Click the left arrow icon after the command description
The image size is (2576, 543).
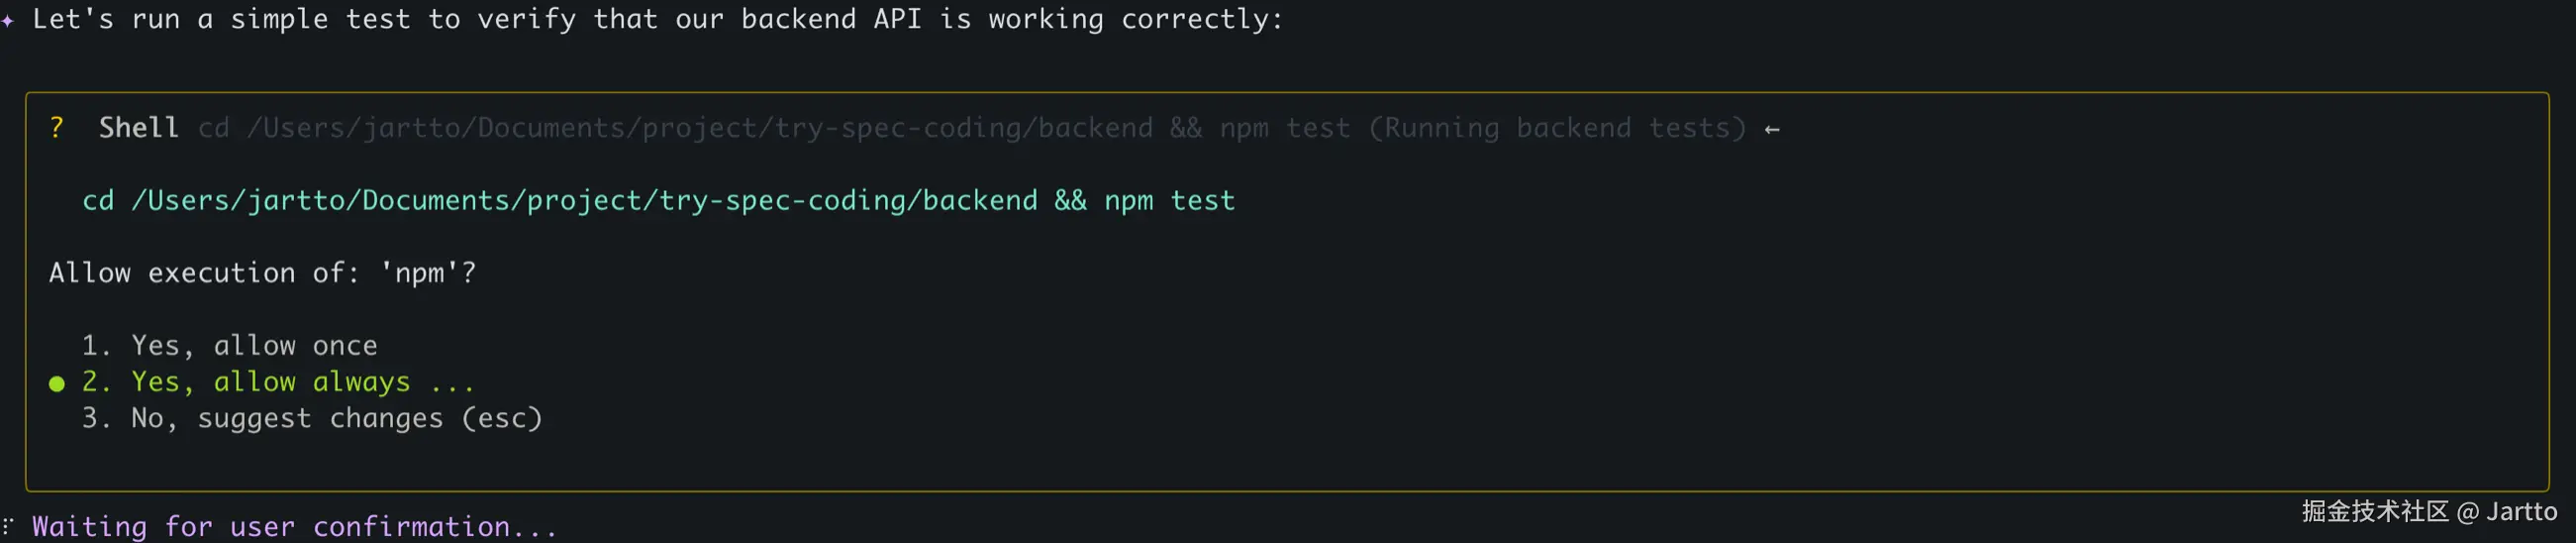1772,129
